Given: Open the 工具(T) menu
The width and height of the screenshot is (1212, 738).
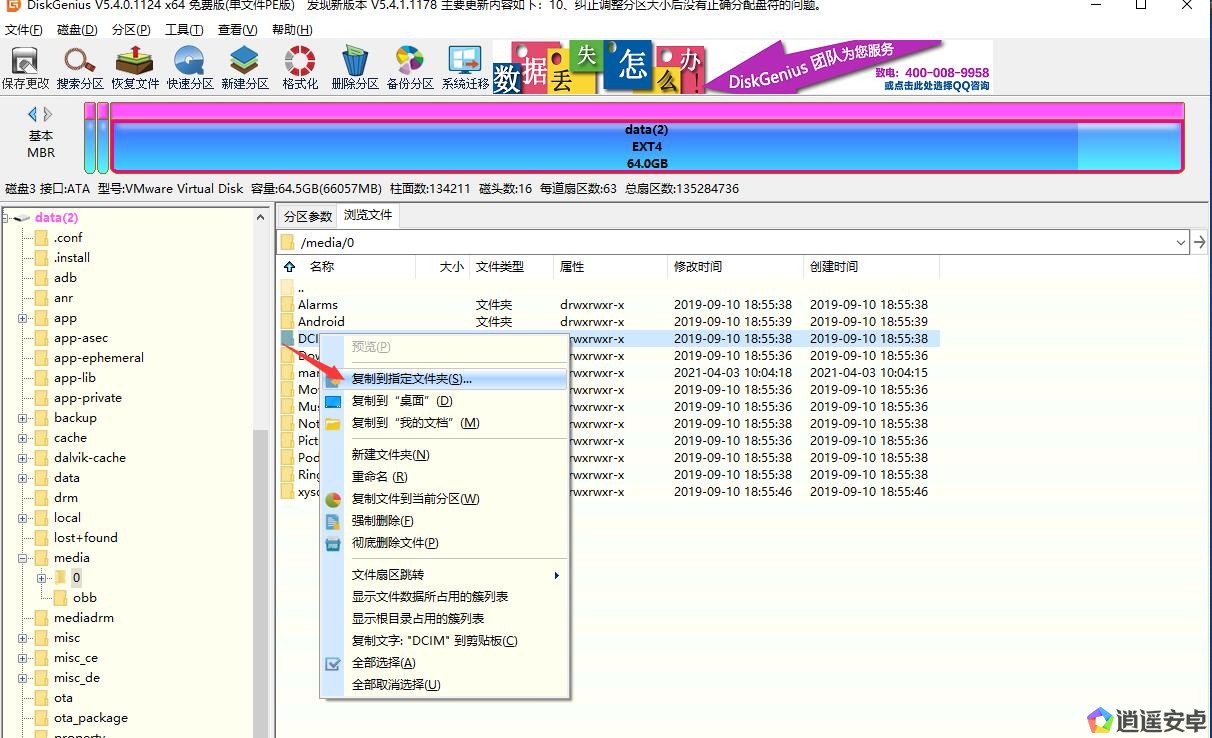Looking at the screenshot, I should pos(184,30).
